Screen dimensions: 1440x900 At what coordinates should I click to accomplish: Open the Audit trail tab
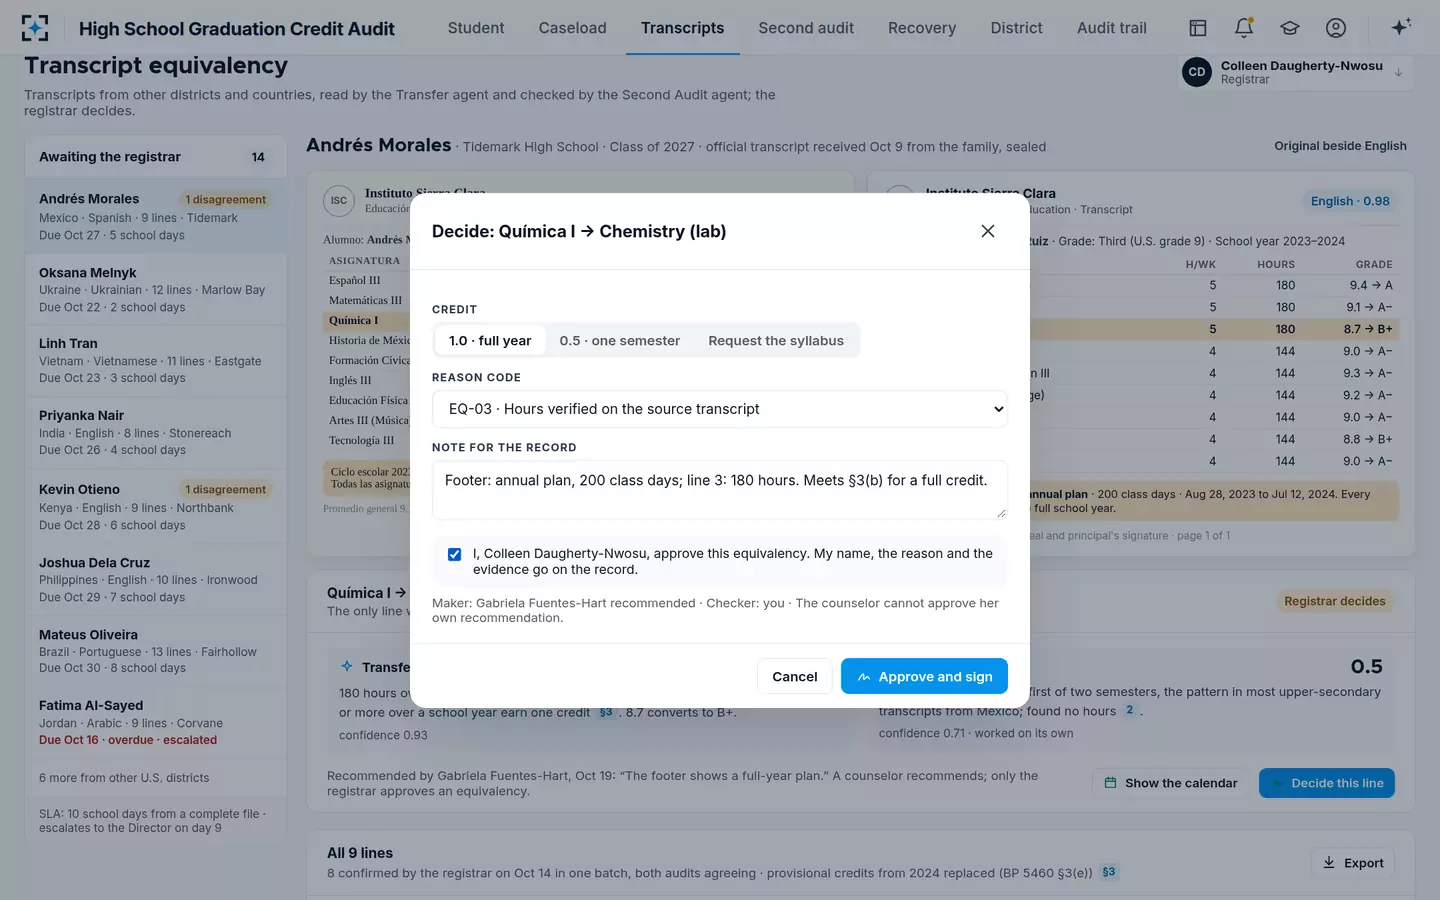tap(1112, 28)
